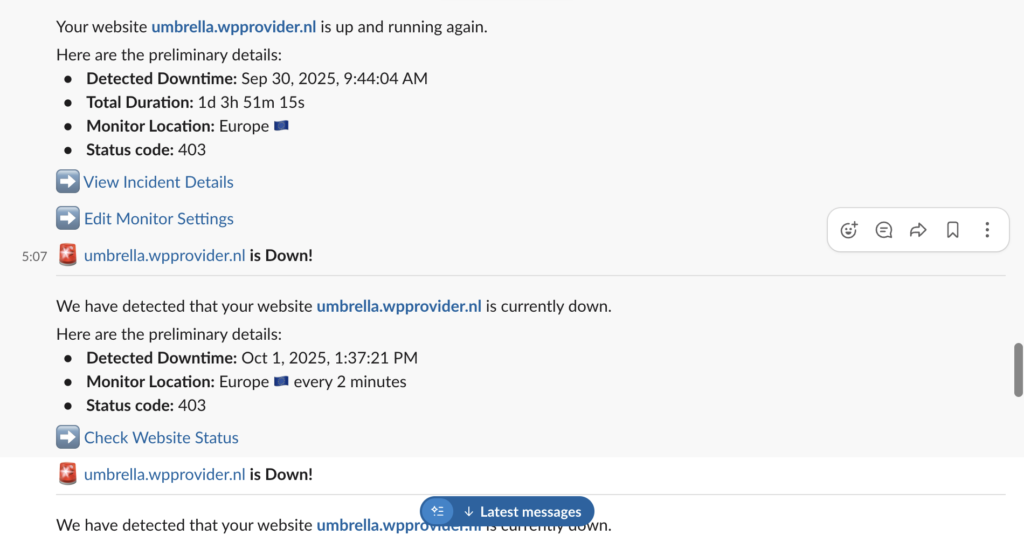
Task: Open the Edit Monitor Settings link
Action: [x=159, y=218]
